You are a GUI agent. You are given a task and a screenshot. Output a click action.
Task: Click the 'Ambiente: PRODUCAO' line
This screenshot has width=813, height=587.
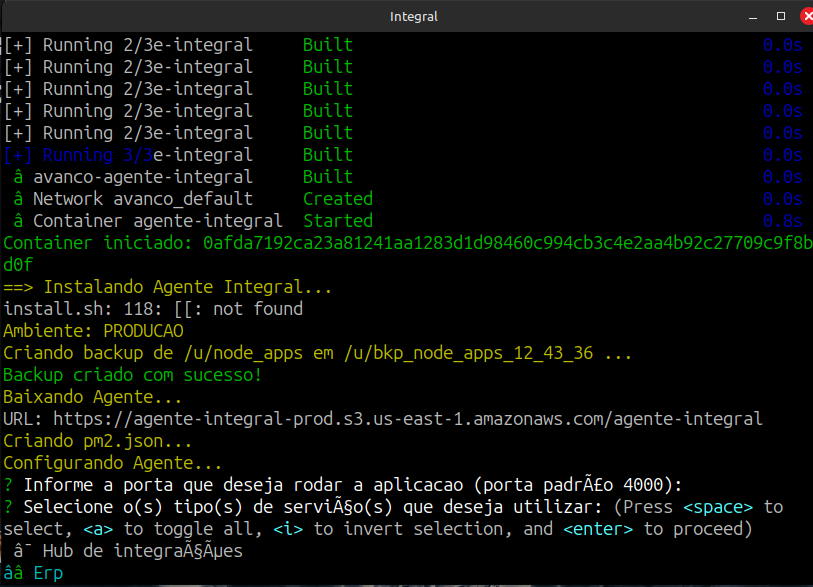click(x=93, y=331)
